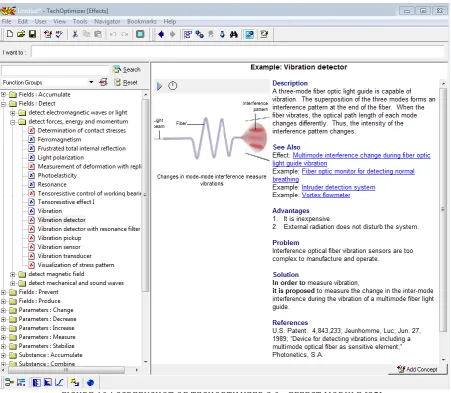451x393 pixels.
Task: Click the play button above the animation
Action: pos(159,86)
